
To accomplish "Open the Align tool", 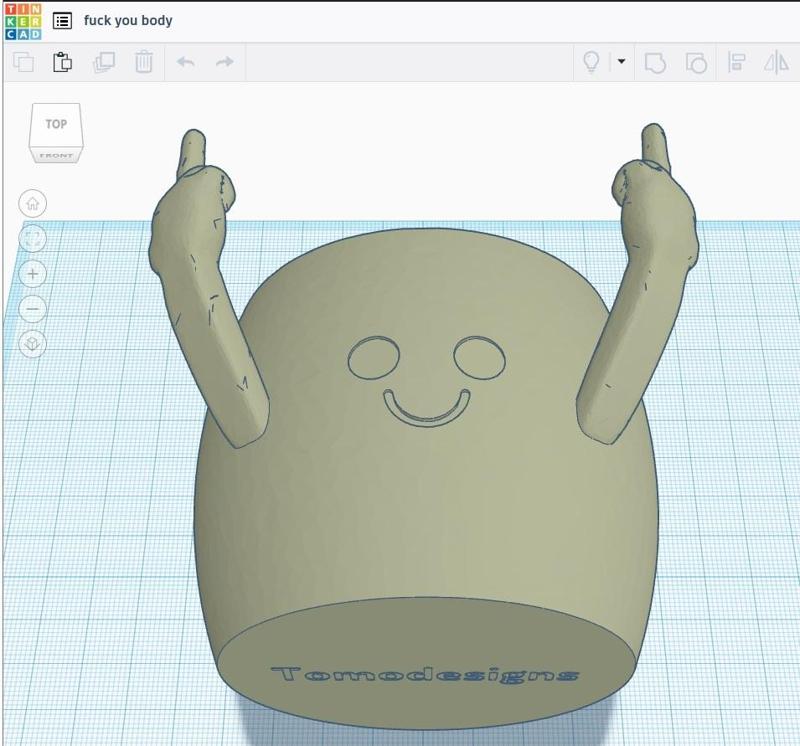I will point(736,62).
